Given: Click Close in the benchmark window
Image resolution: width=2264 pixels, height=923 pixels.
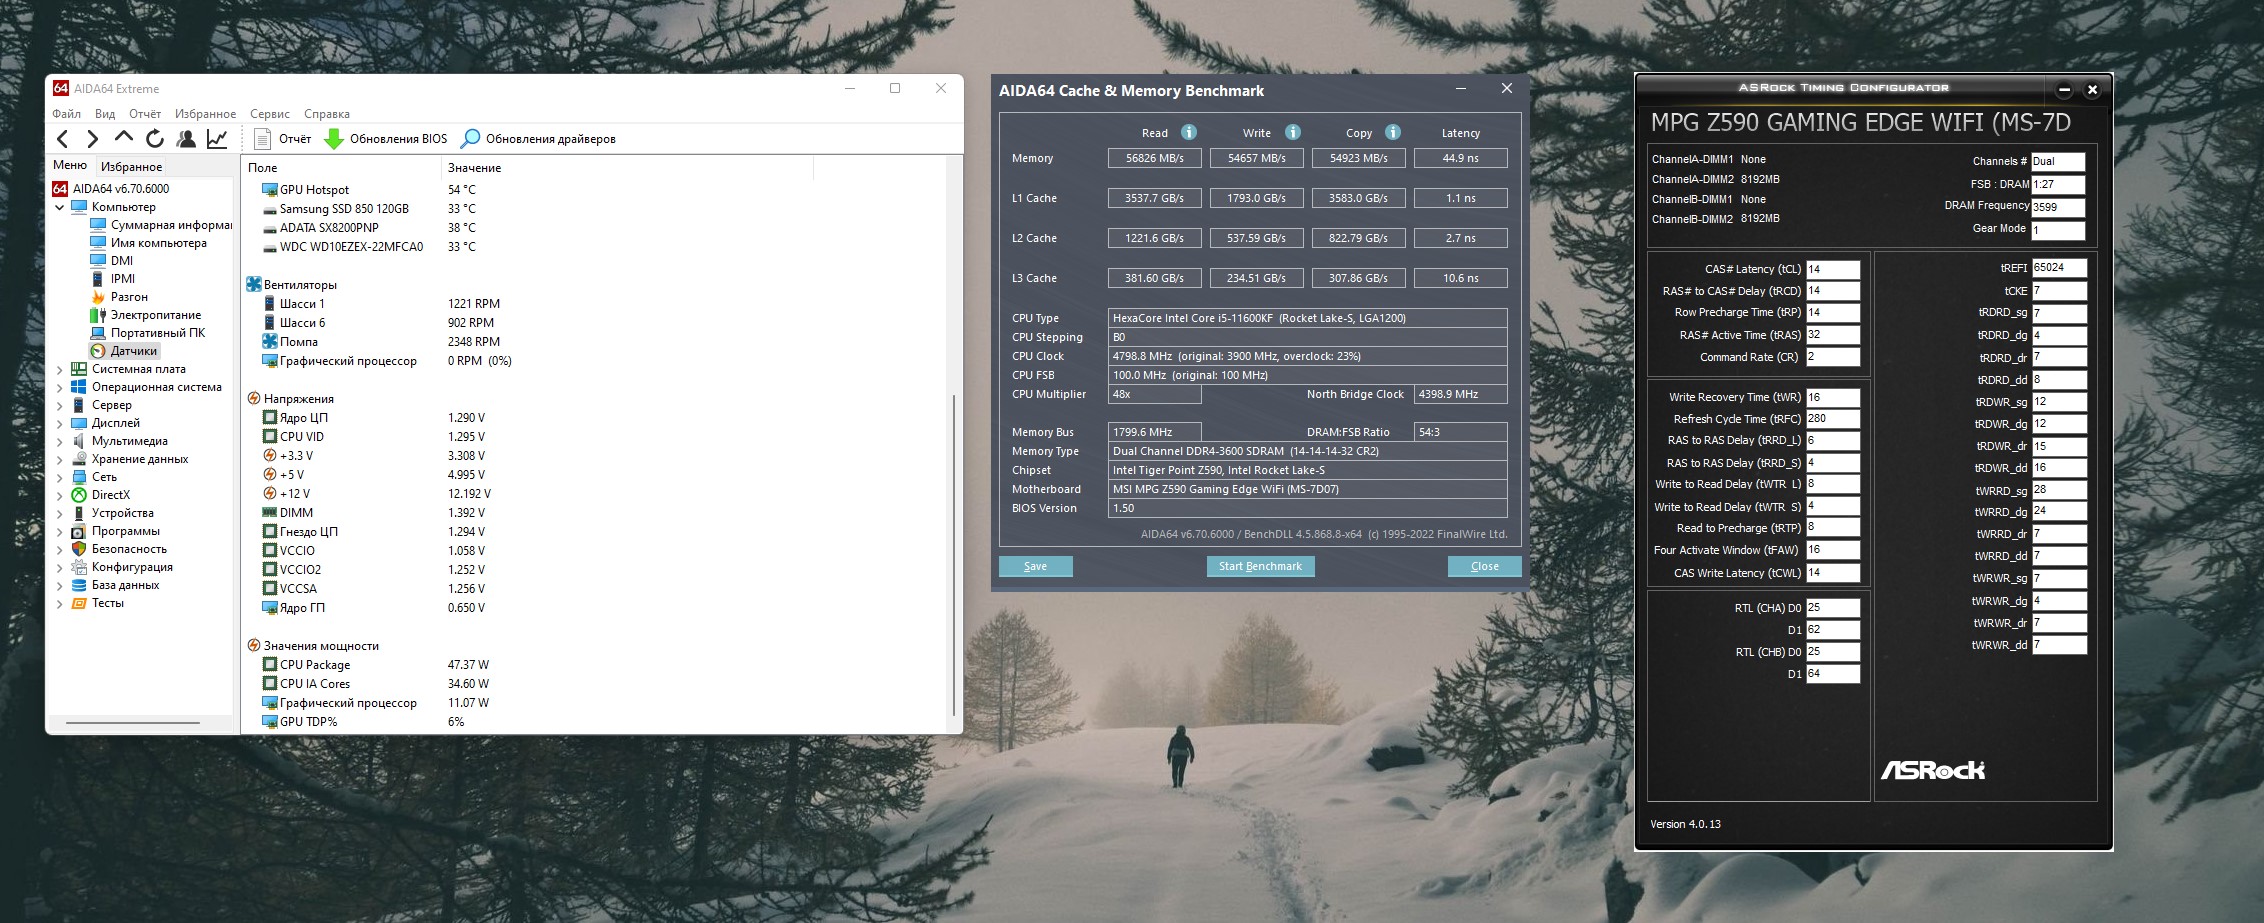Looking at the screenshot, I should pyautogui.click(x=1485, y=566).
